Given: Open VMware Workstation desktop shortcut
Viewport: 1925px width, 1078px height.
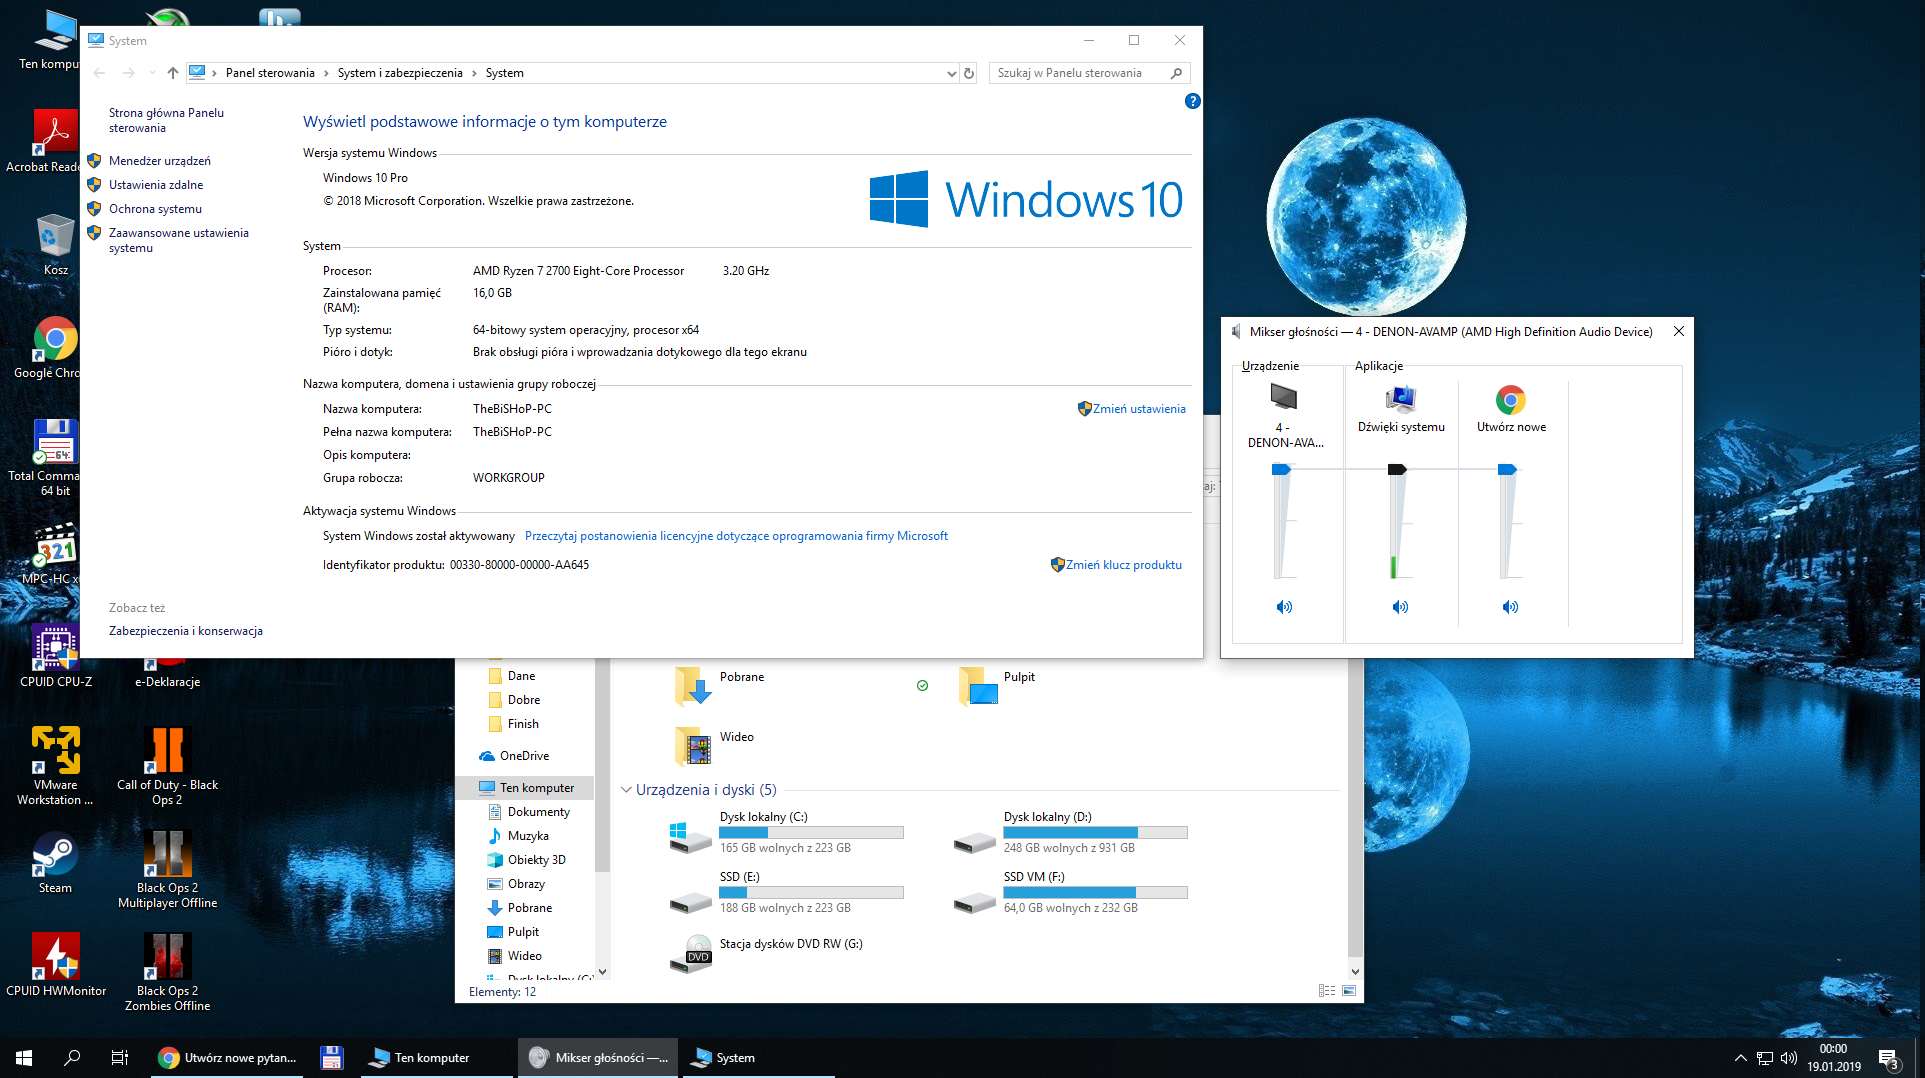Looking at the screenshot, I should tap(55, 766).
